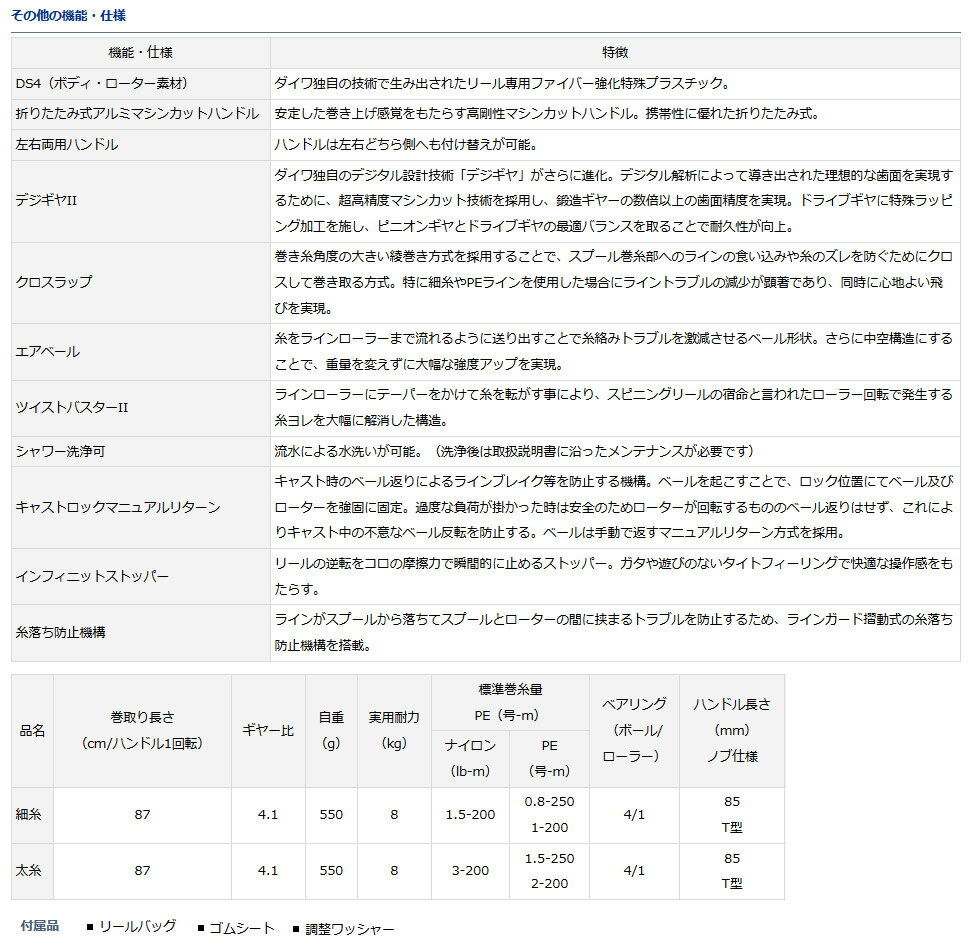Click the その他の機能・仕様 section heading
The image size is (972, 948).
69,17
